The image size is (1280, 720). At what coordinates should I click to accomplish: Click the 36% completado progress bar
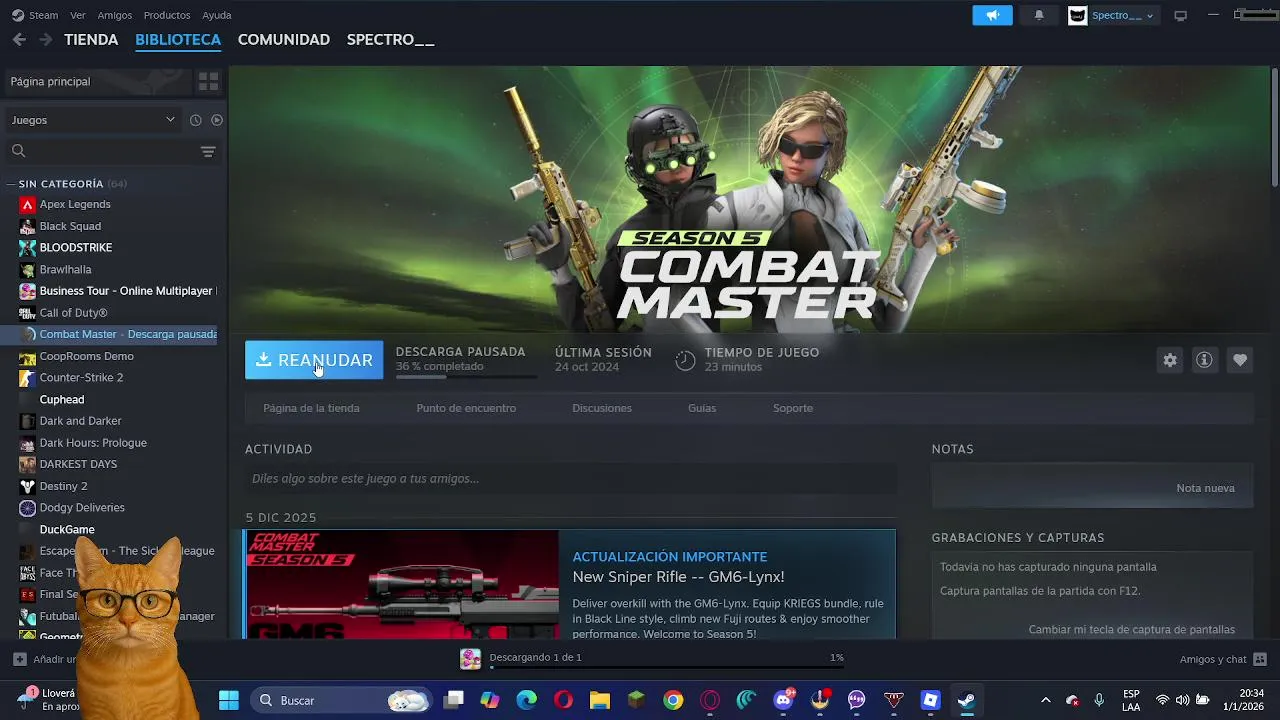(466, 376)
